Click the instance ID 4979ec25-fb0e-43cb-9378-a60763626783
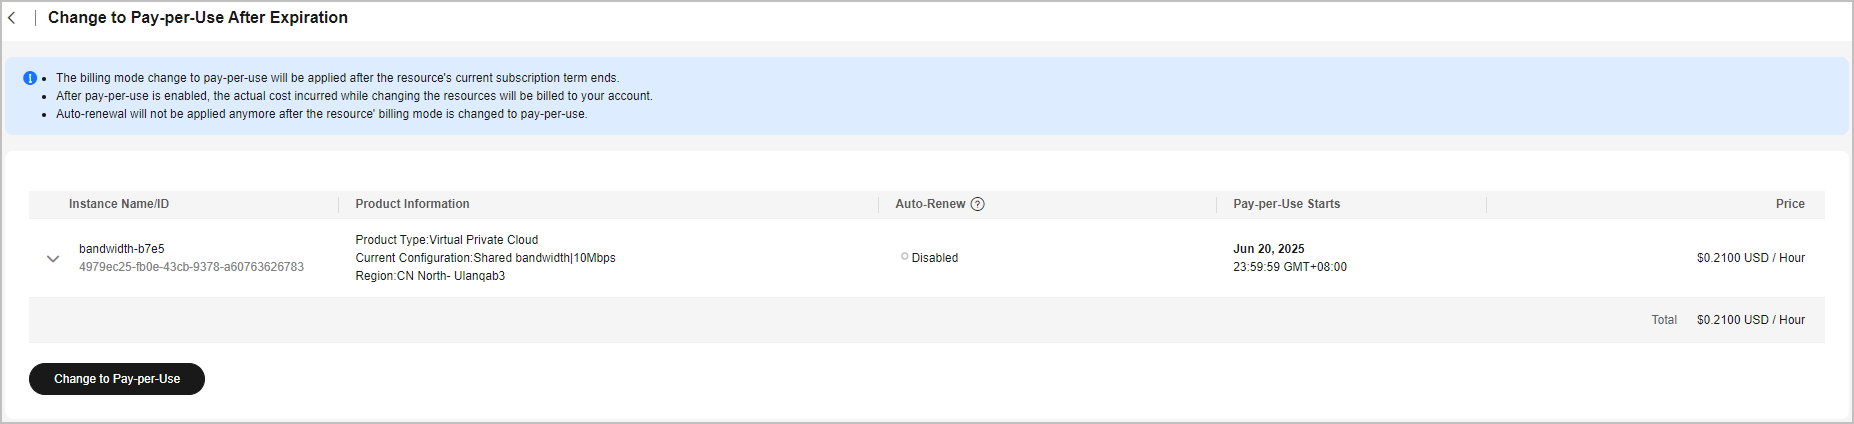 point(192,267)
